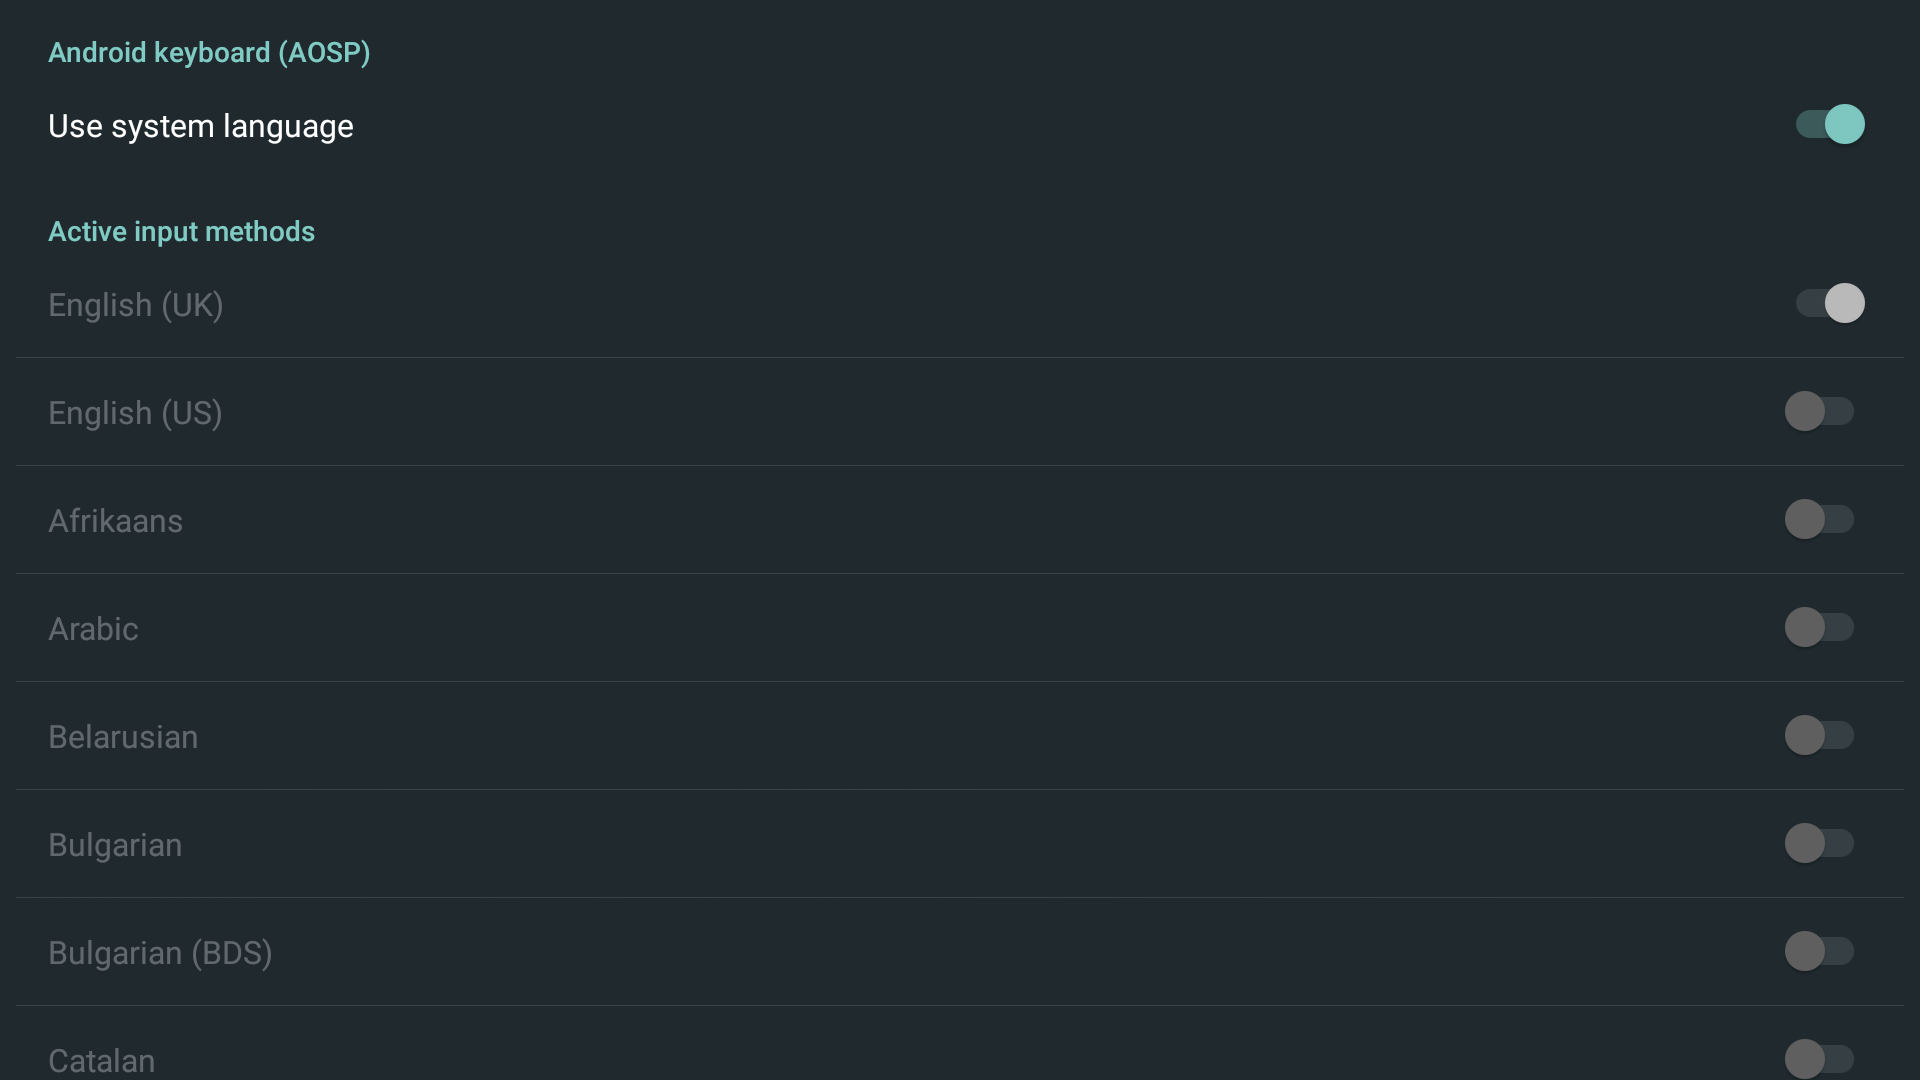Switch on the Arabic toggle
1920x1080 pixels.
pyautogui.click(x=1819, y=628)
